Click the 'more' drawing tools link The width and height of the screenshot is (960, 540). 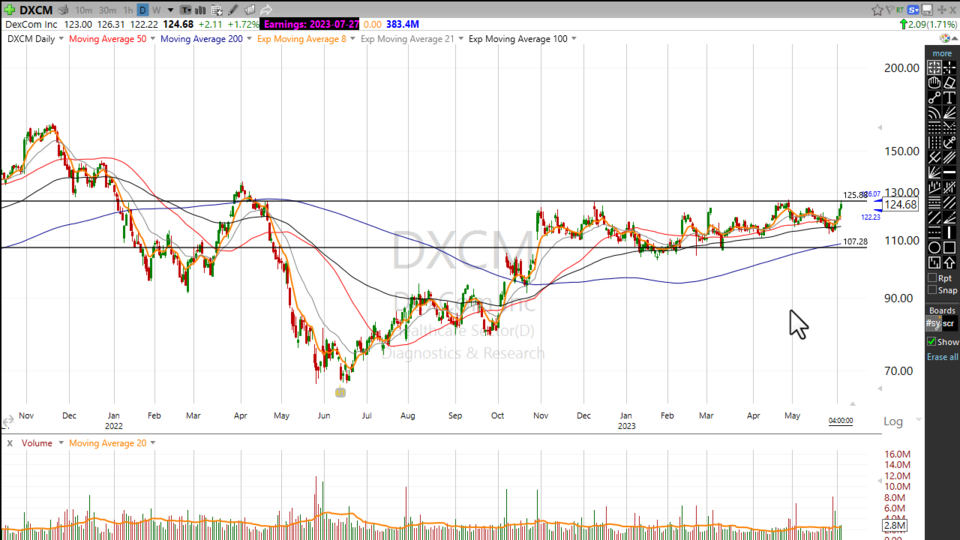942,53
